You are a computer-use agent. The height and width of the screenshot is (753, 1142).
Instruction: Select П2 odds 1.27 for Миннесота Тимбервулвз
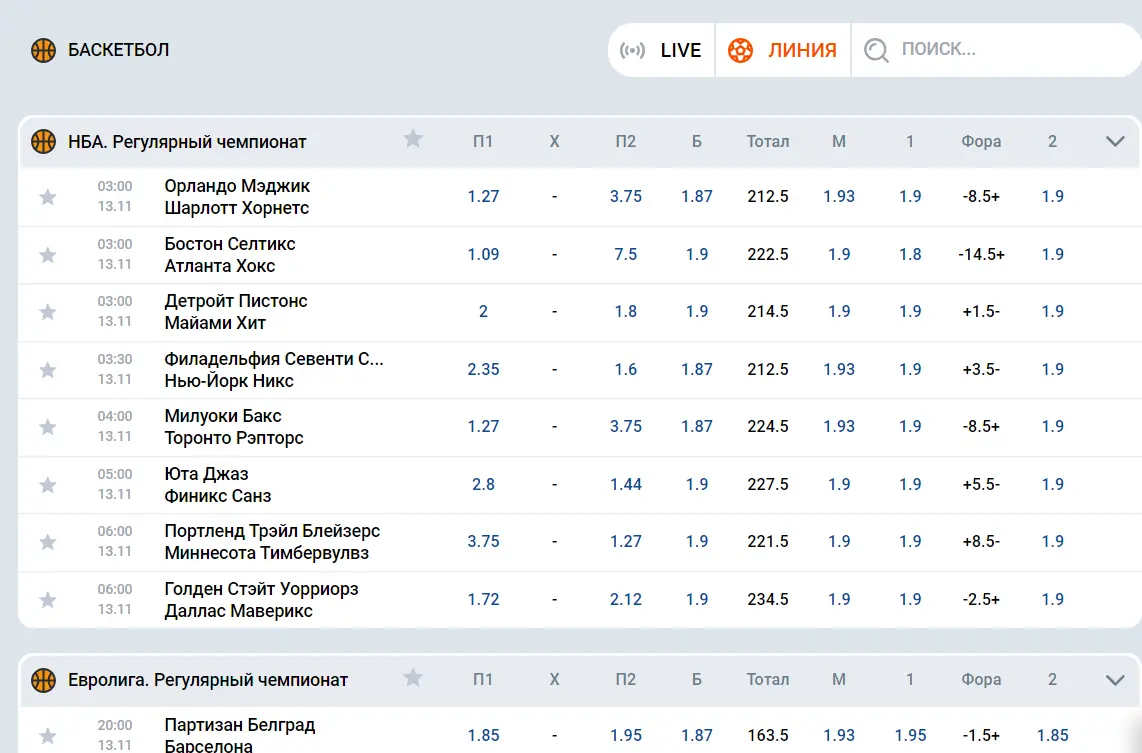[626, 542]
